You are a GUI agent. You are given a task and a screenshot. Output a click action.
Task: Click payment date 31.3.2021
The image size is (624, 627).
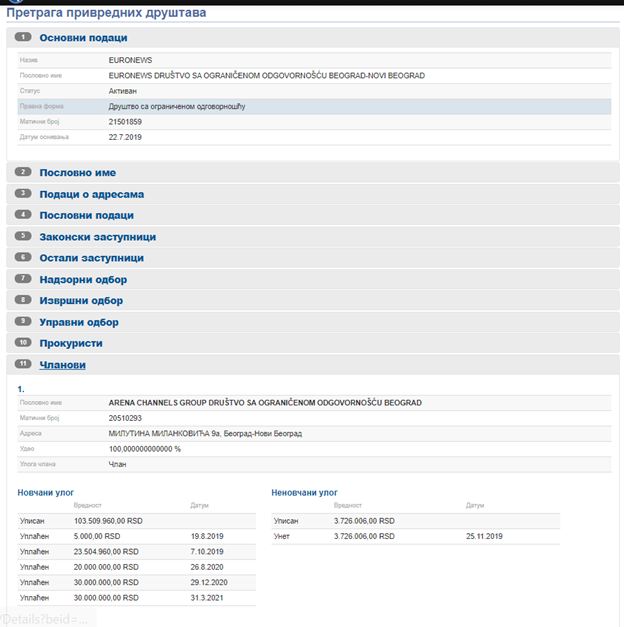(207, 598)
